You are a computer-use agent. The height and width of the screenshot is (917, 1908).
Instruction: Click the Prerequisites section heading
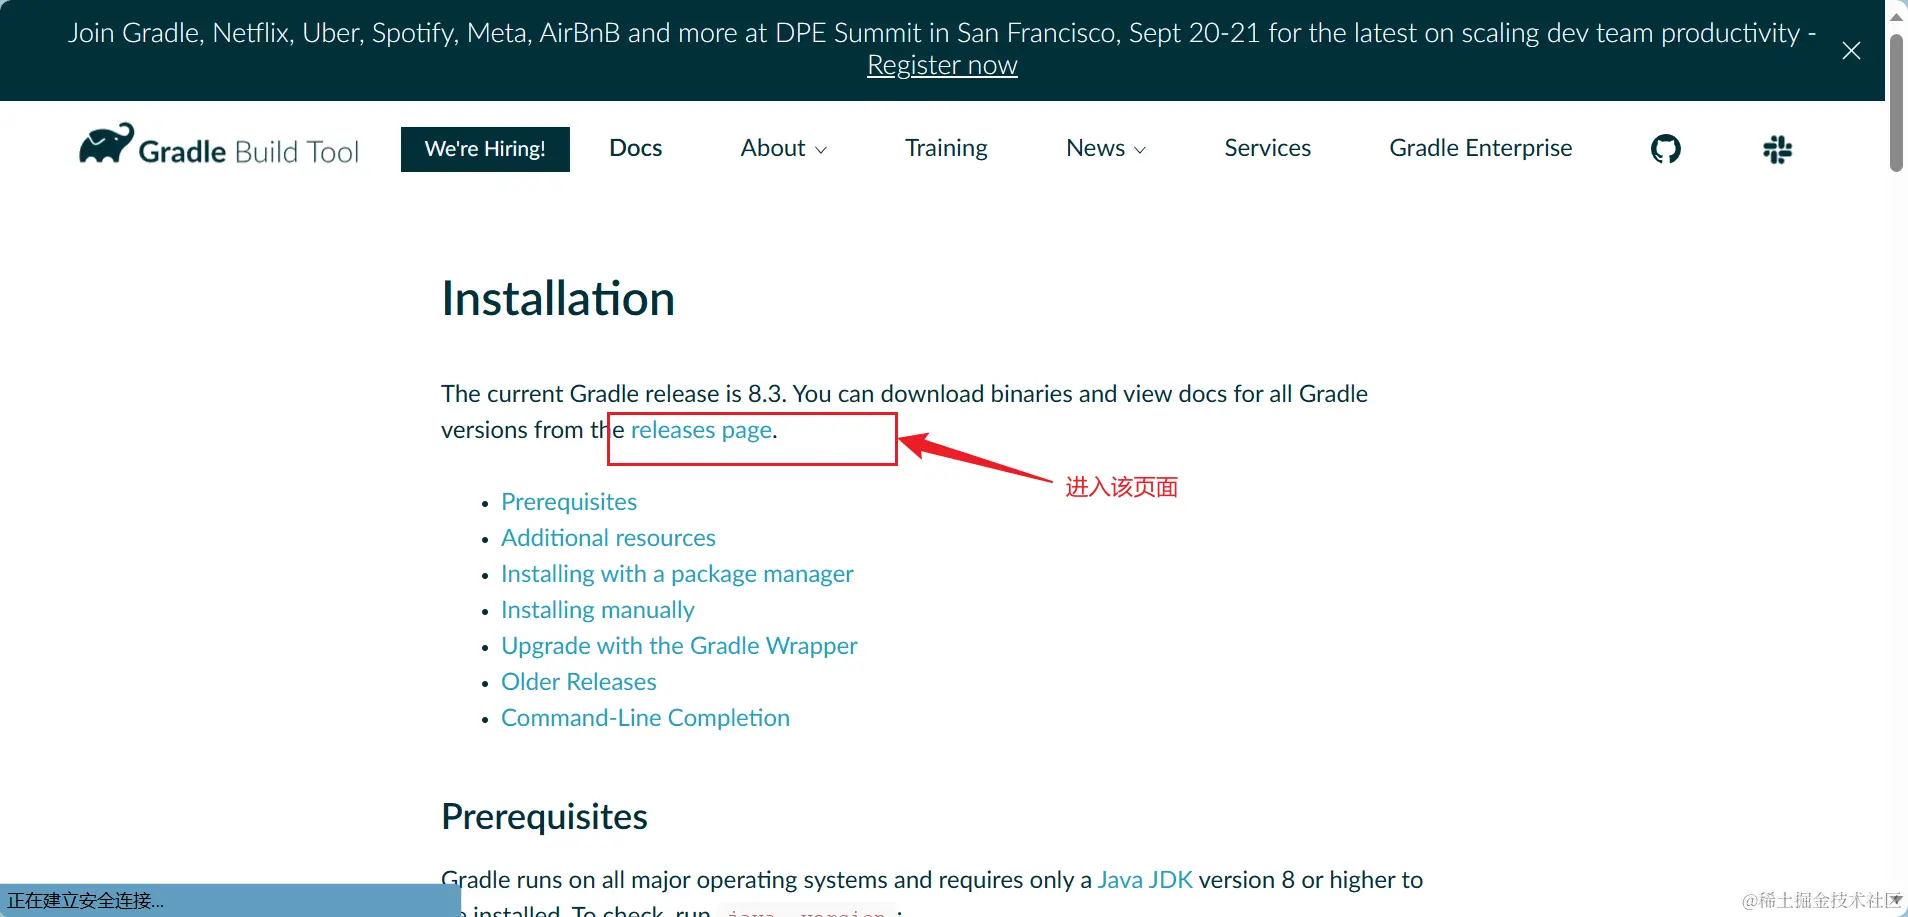(x=544, y=817)
